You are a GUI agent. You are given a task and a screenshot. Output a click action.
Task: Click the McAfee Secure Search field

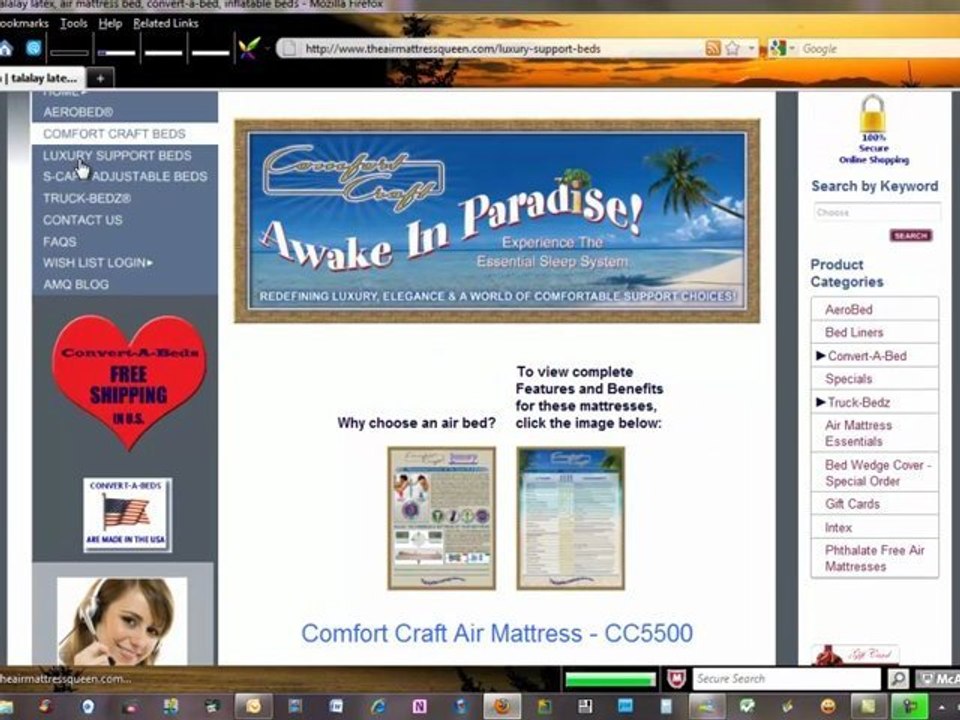tap(787, 679)
